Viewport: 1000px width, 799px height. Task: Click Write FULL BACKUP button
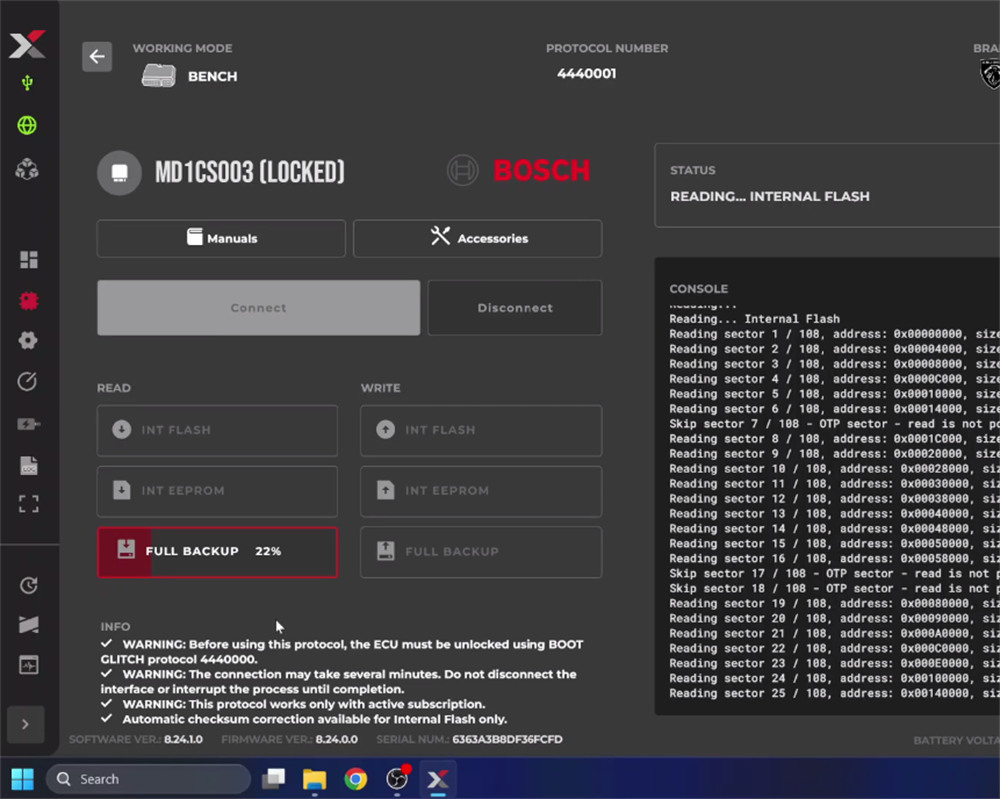tap(481, 552)
